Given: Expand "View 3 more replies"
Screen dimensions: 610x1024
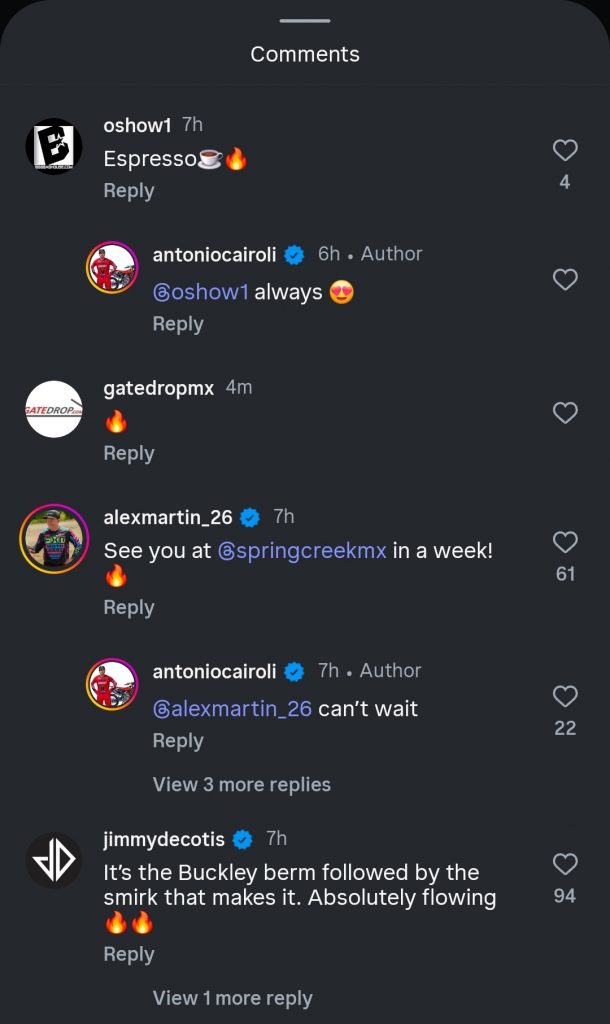Looking at the screenshot, I should (x=241, y=785).
